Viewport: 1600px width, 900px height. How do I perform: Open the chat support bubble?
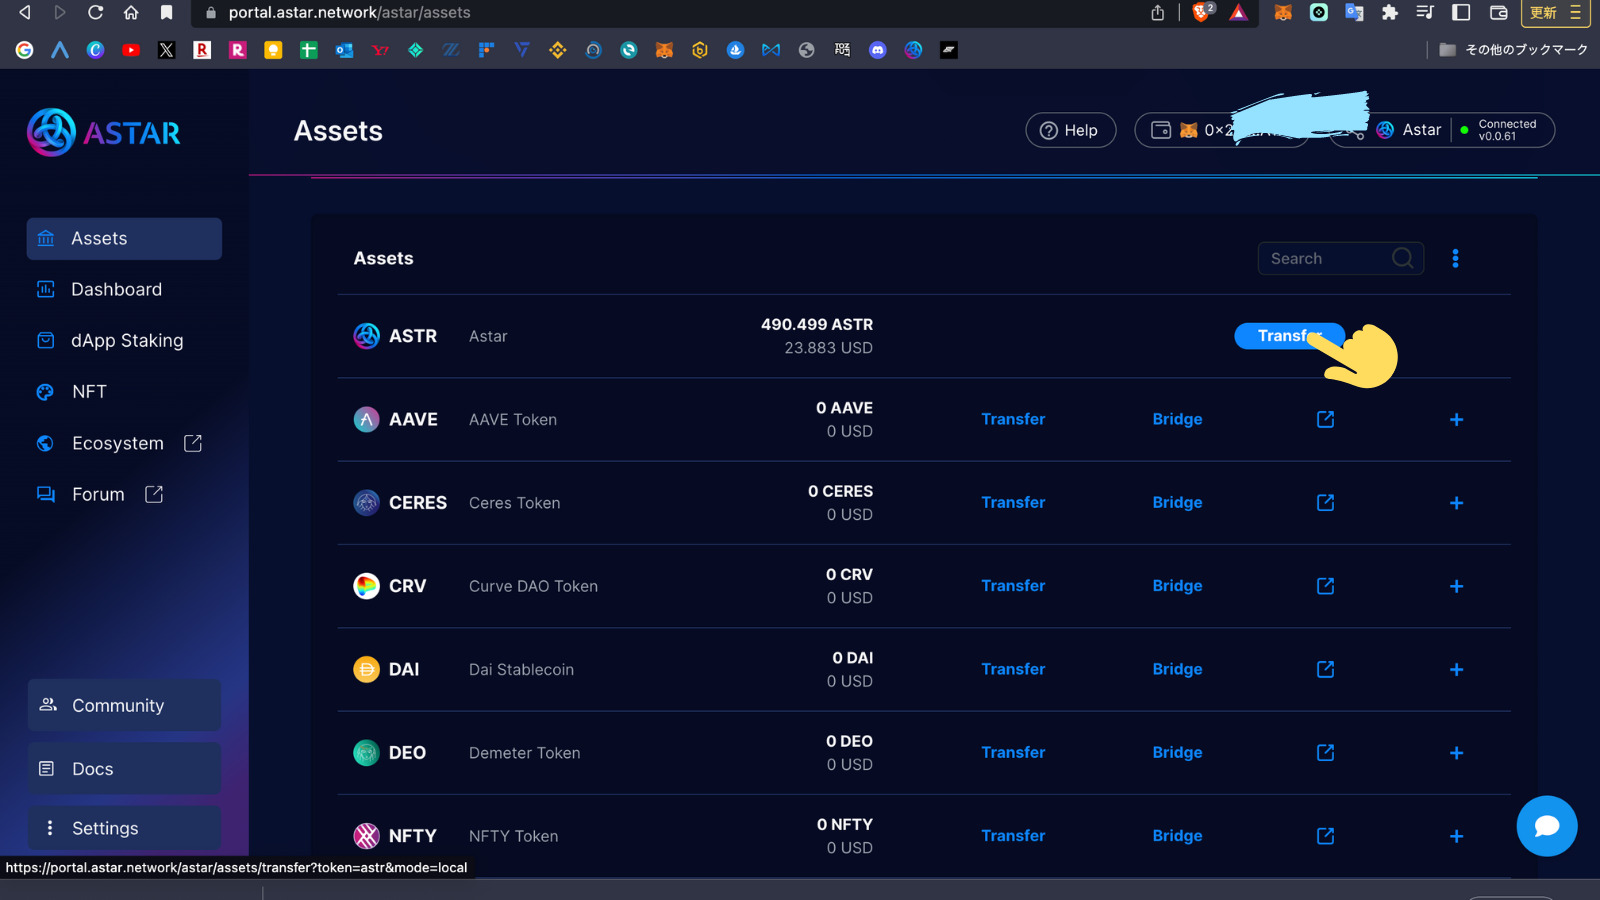click(x=1546, y=826)
